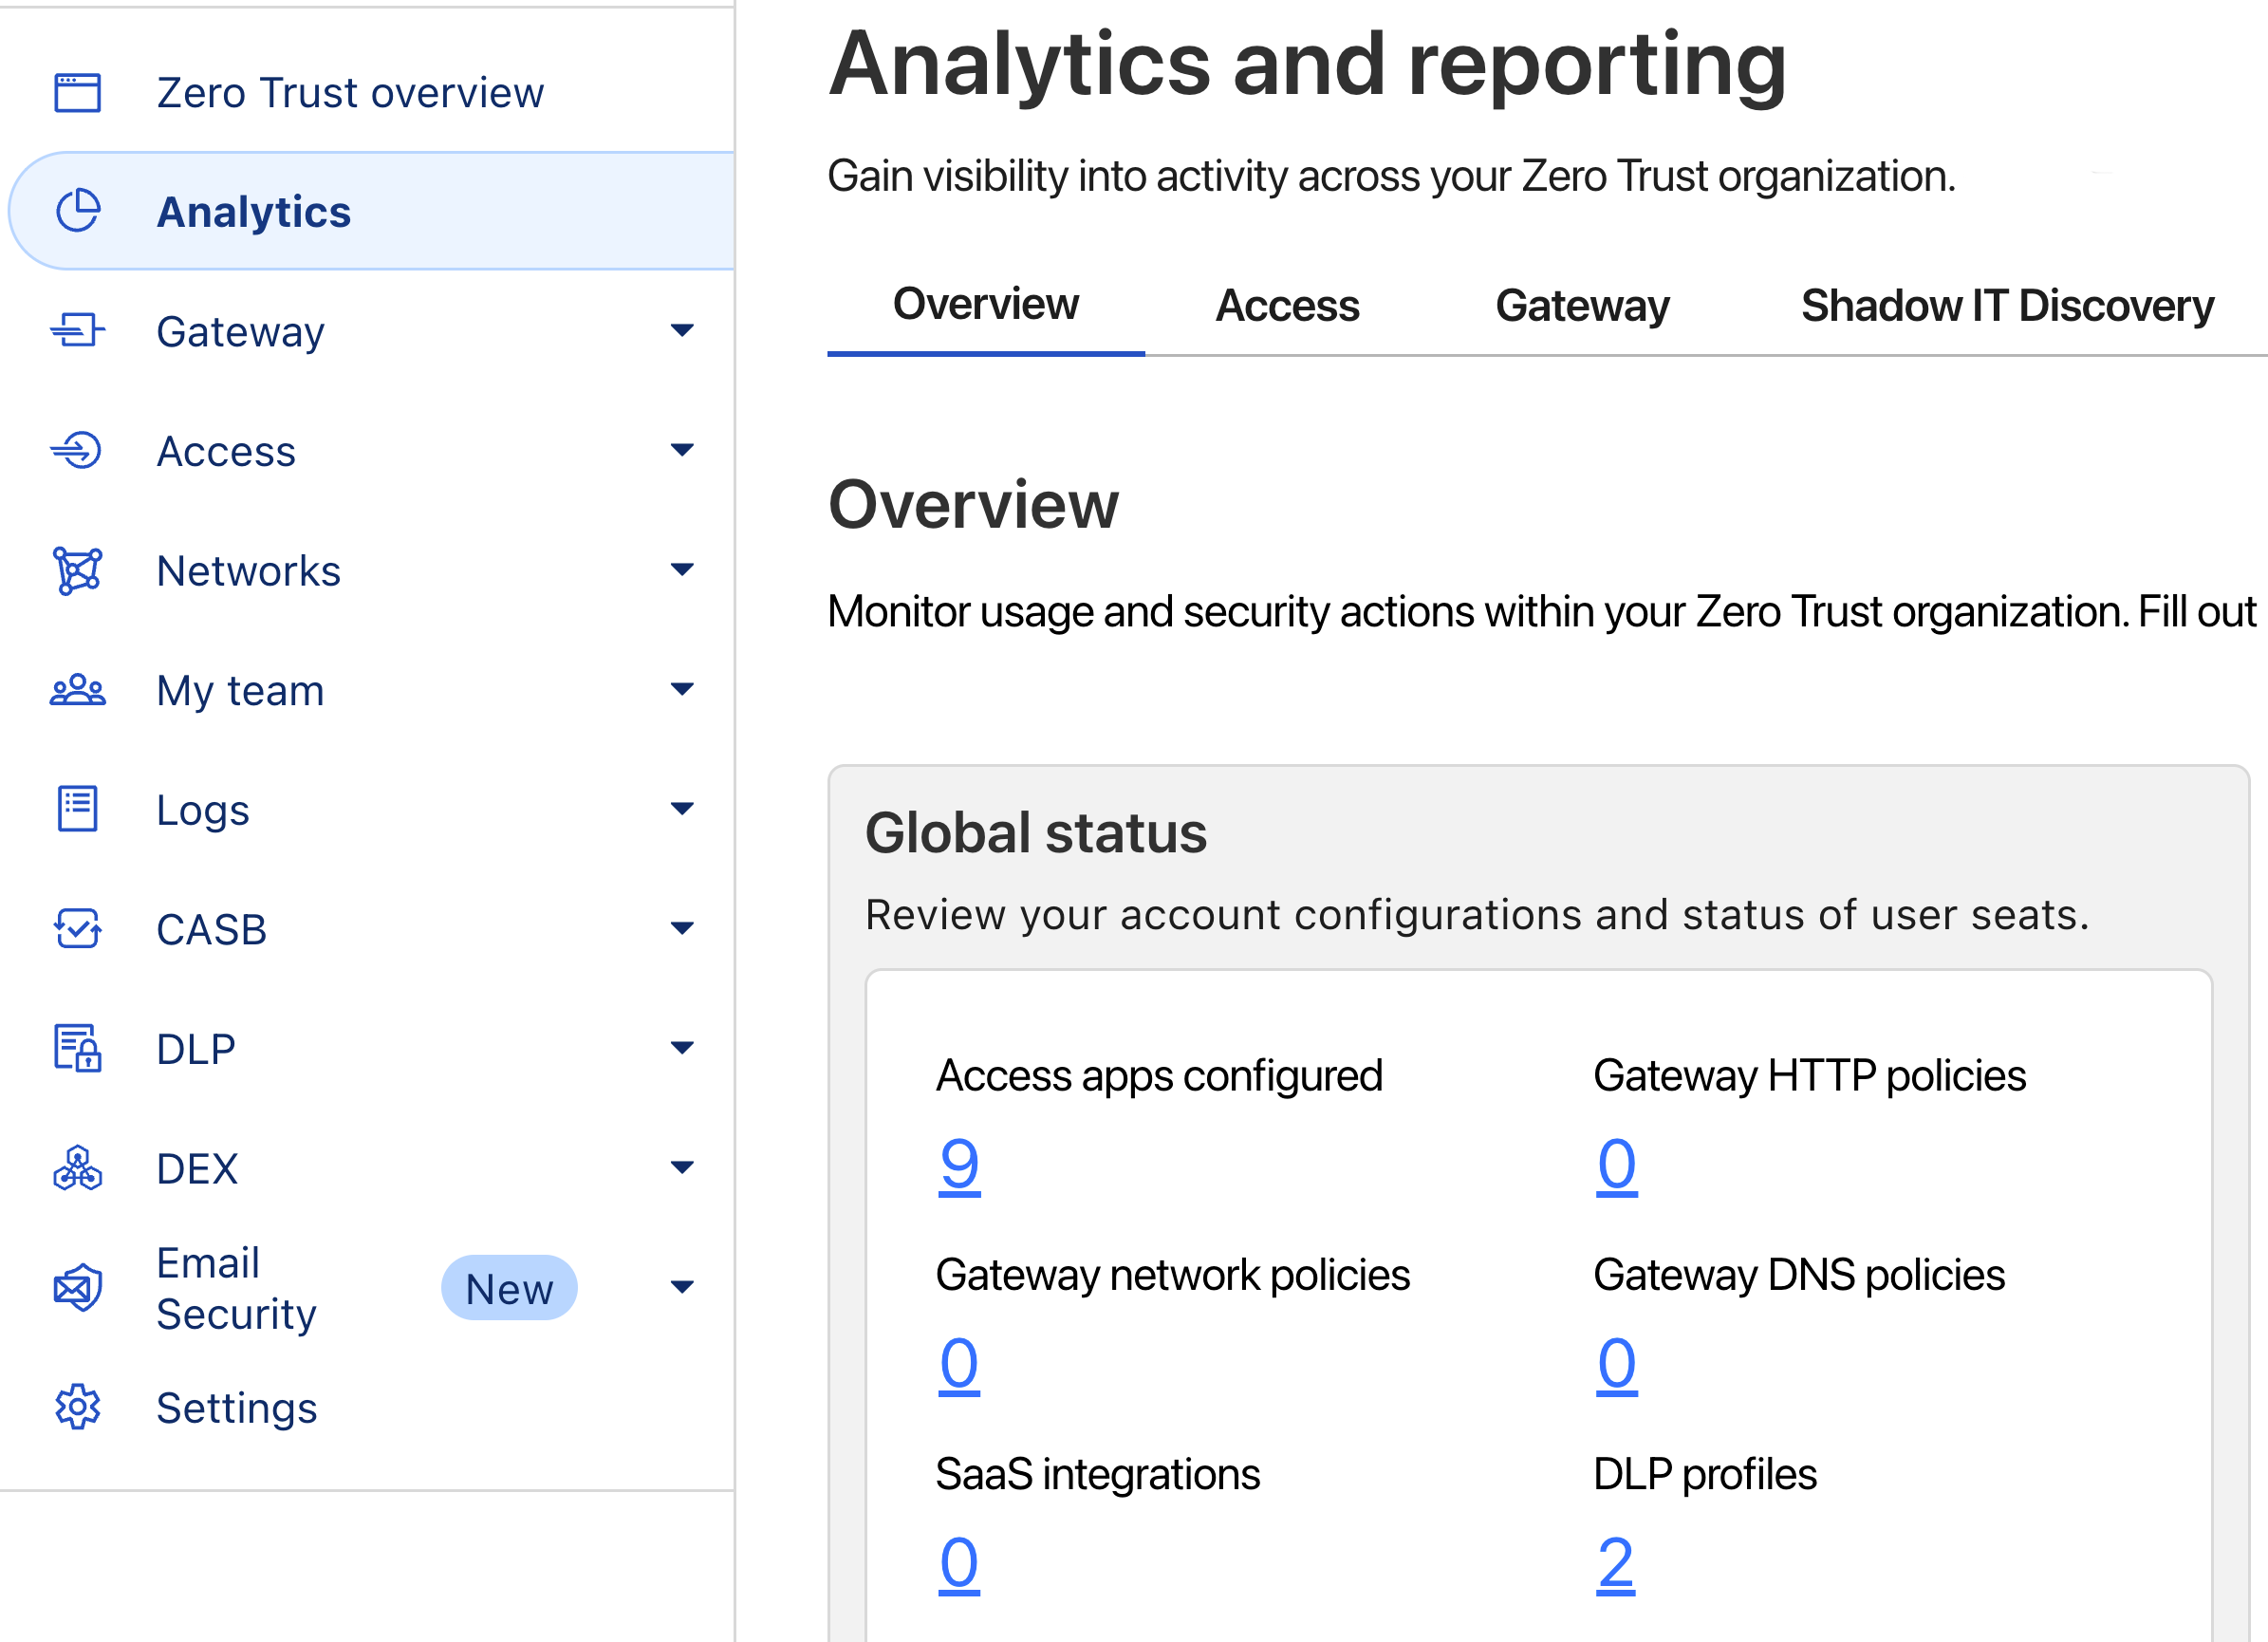This screenshot has height=1642, width=2268.
Task: Click the Email Security envelope shield icon
Action: coord(78,1287)
